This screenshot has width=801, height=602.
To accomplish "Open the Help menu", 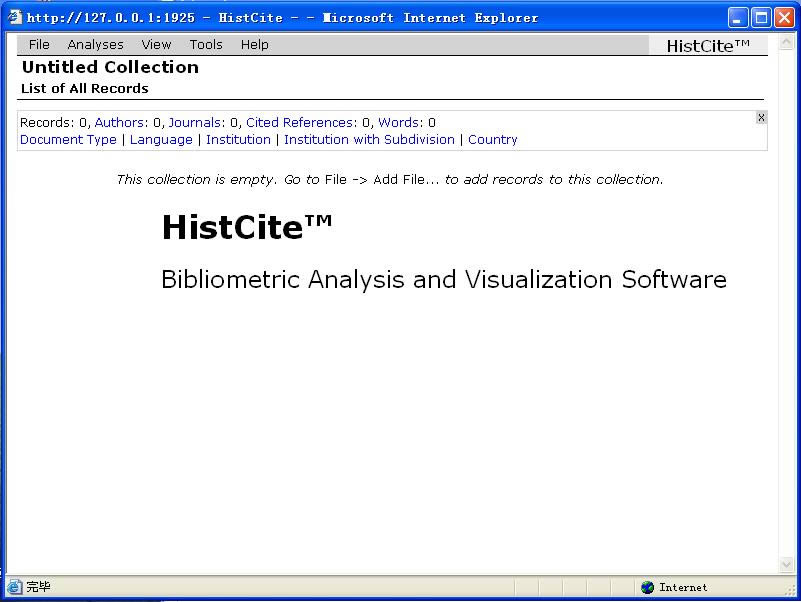I will 255,45.
